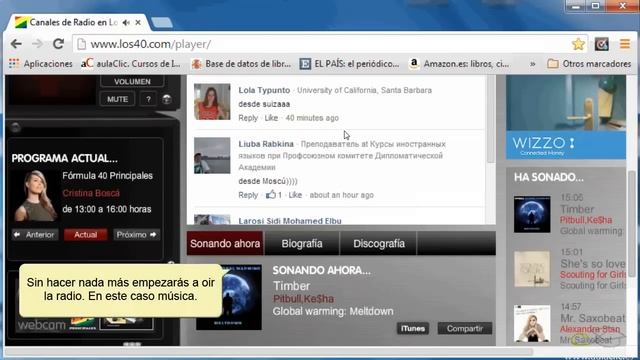This screenshot has width=640, height=360.
Task: Click the She's so lovely album thumbnail
Action: [x=532, y=269]
